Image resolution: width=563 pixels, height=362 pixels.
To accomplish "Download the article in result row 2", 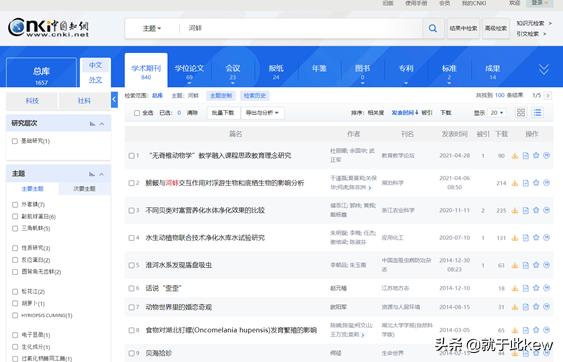I will tap(515, 183).
